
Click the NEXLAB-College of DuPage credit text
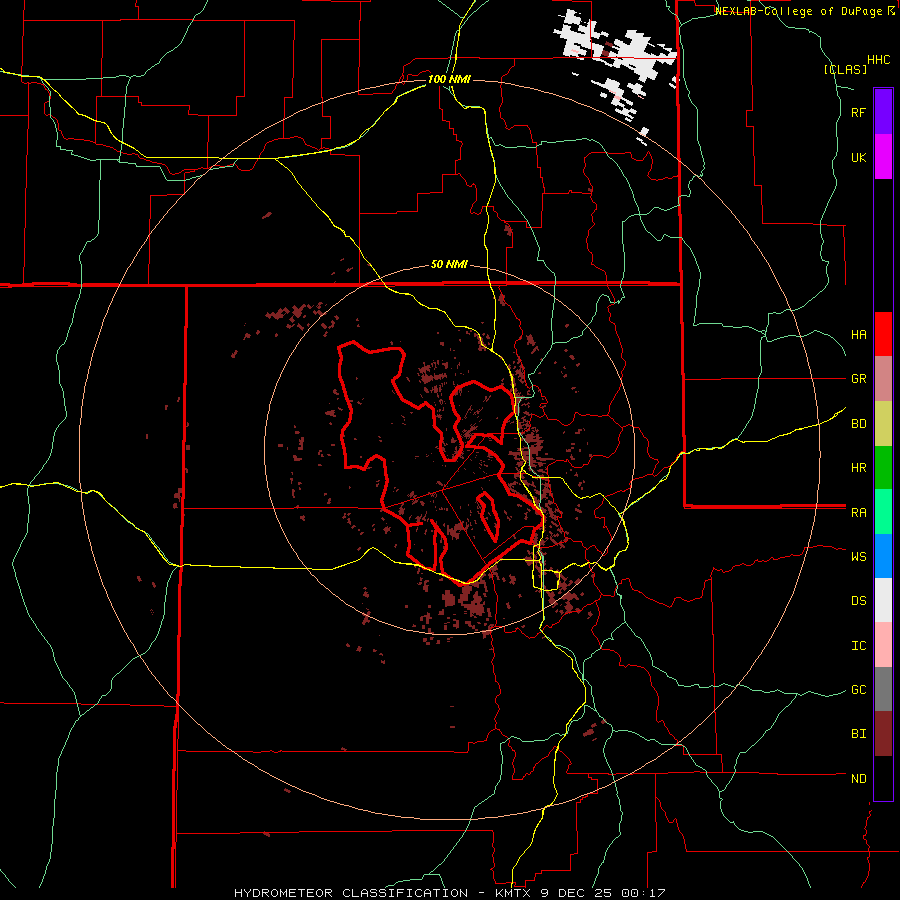[x=798, y=11]
